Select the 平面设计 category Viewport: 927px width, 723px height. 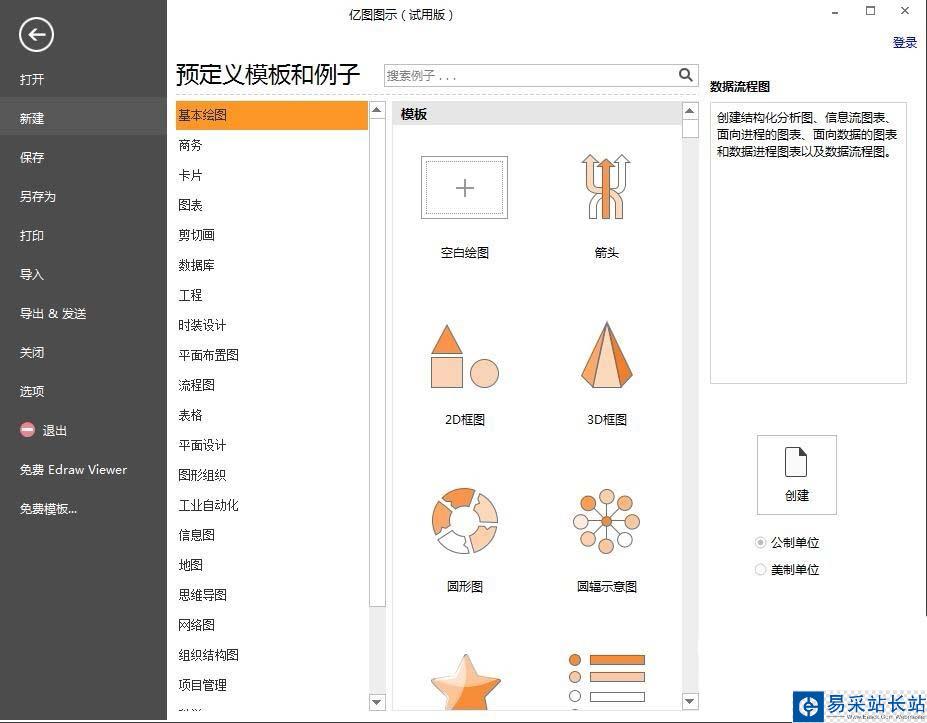tap(202, 445)
